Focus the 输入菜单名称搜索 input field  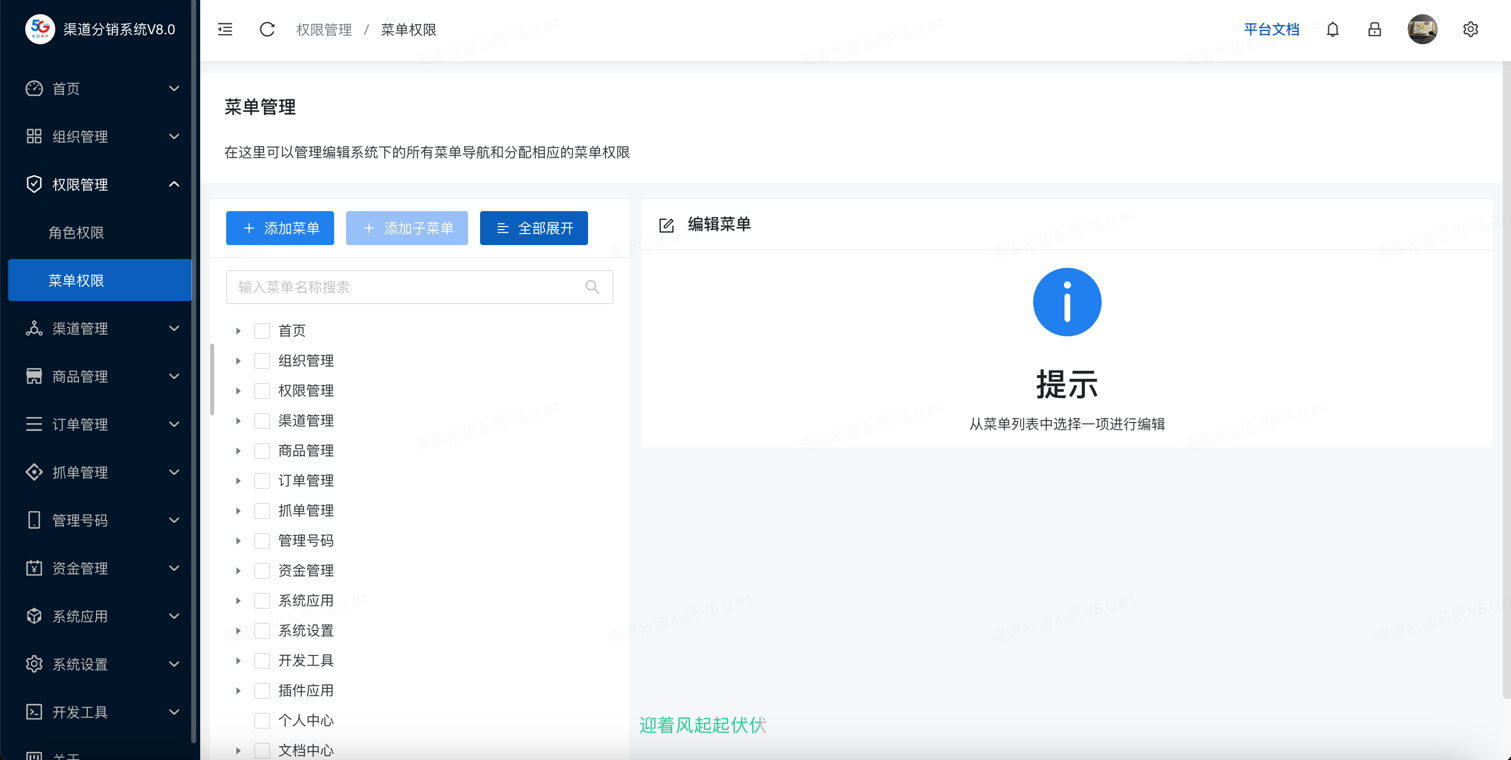[405, 287]
